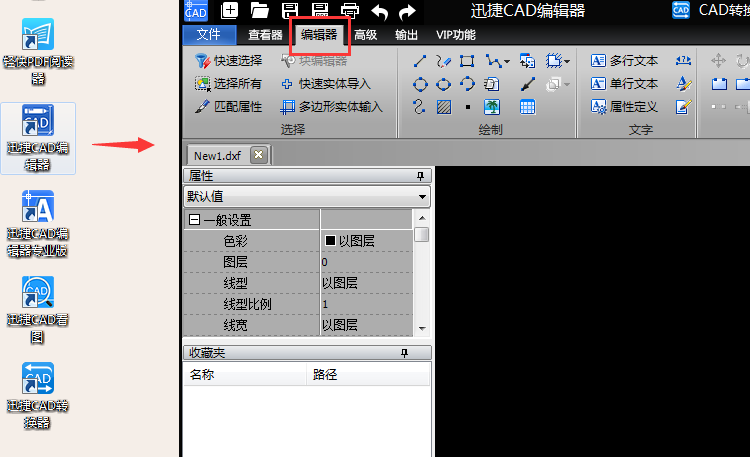Click 快速选择 button
Screen dimensions: 750x457
(229, 61)
